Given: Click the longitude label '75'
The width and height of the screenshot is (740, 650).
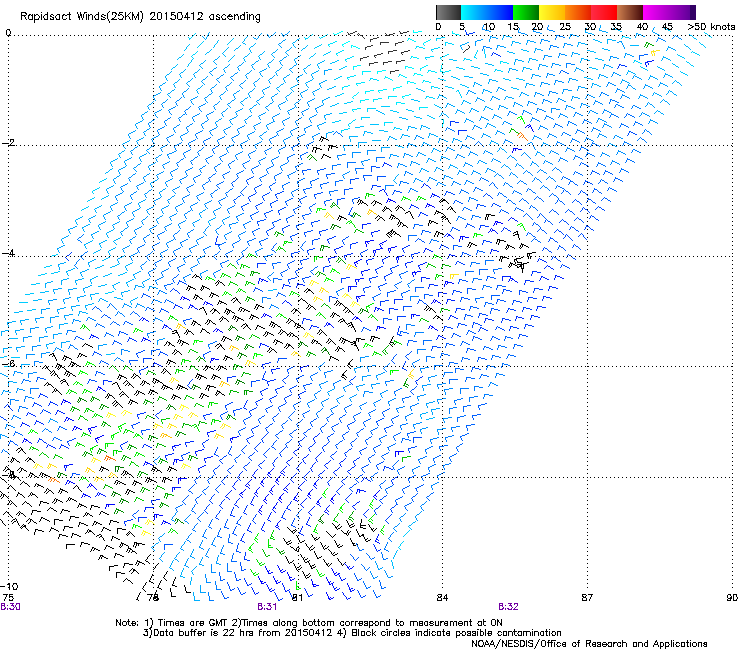Looking at the screenshot, I should 8,598.
